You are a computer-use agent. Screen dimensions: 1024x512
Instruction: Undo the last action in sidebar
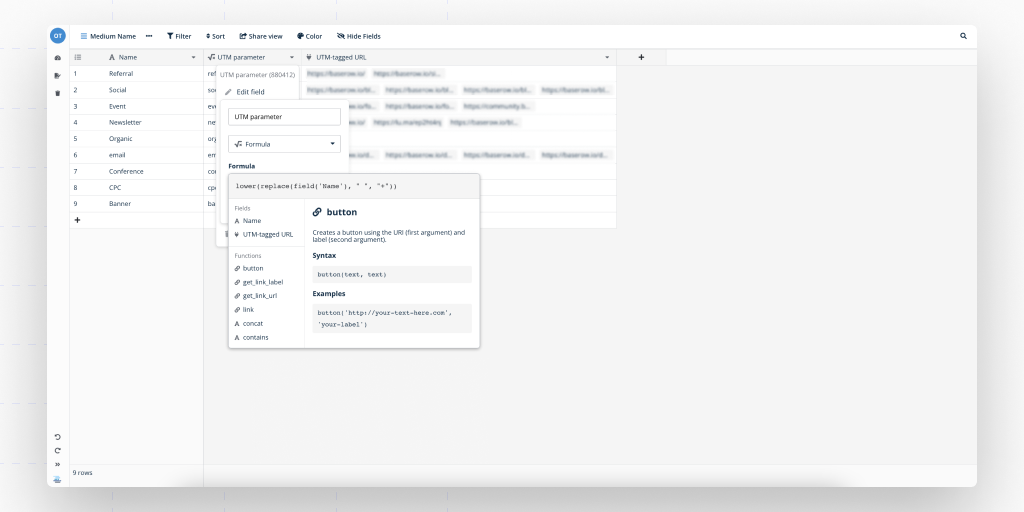[x=57, y=437]
